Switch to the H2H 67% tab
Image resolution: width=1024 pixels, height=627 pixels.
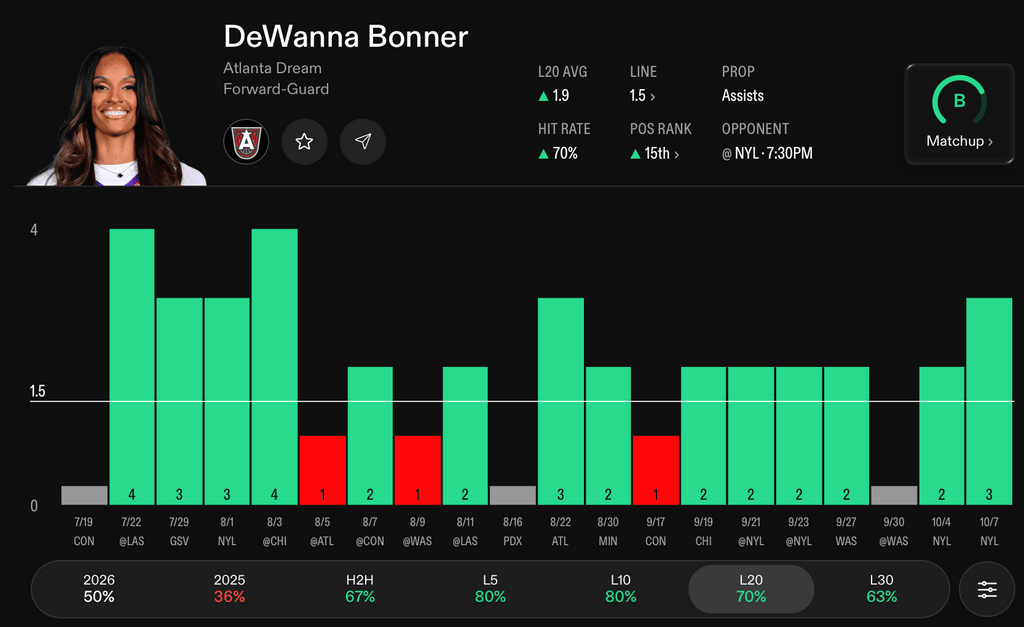pos(360,588)
